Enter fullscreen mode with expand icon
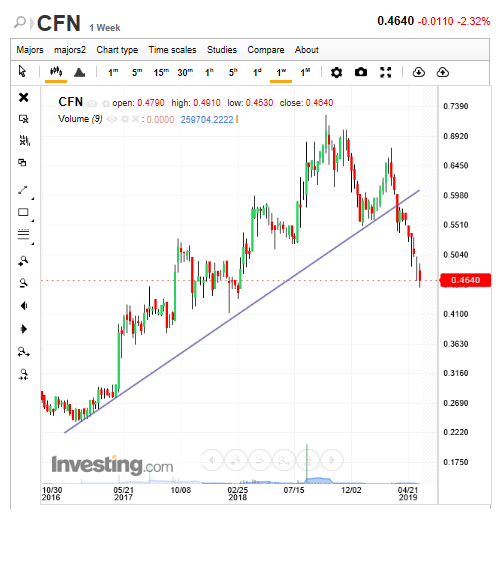 click(385, 72)
